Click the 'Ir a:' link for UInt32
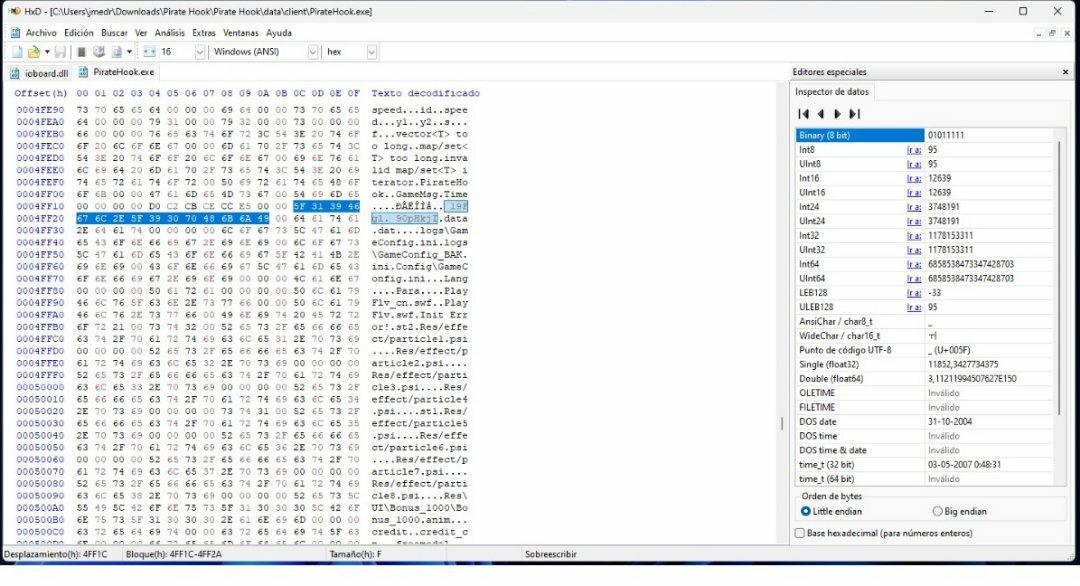This screenshot has width=1080, height=586. [914, 249]
